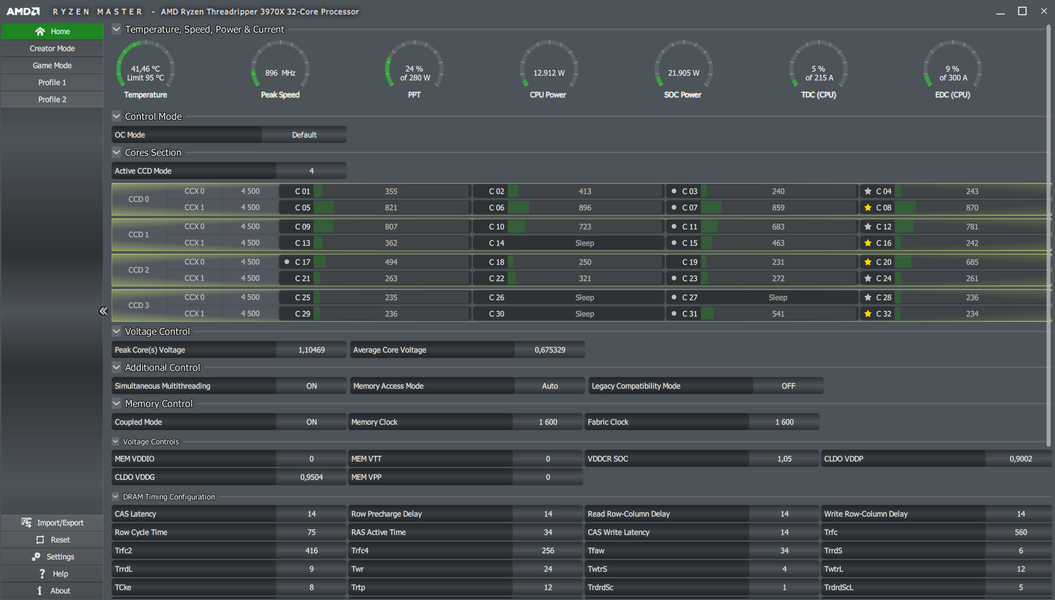The height and width of the screenshot is (600, 1055).
Task: Select Profile 1 tab
Action: (52, 82)
